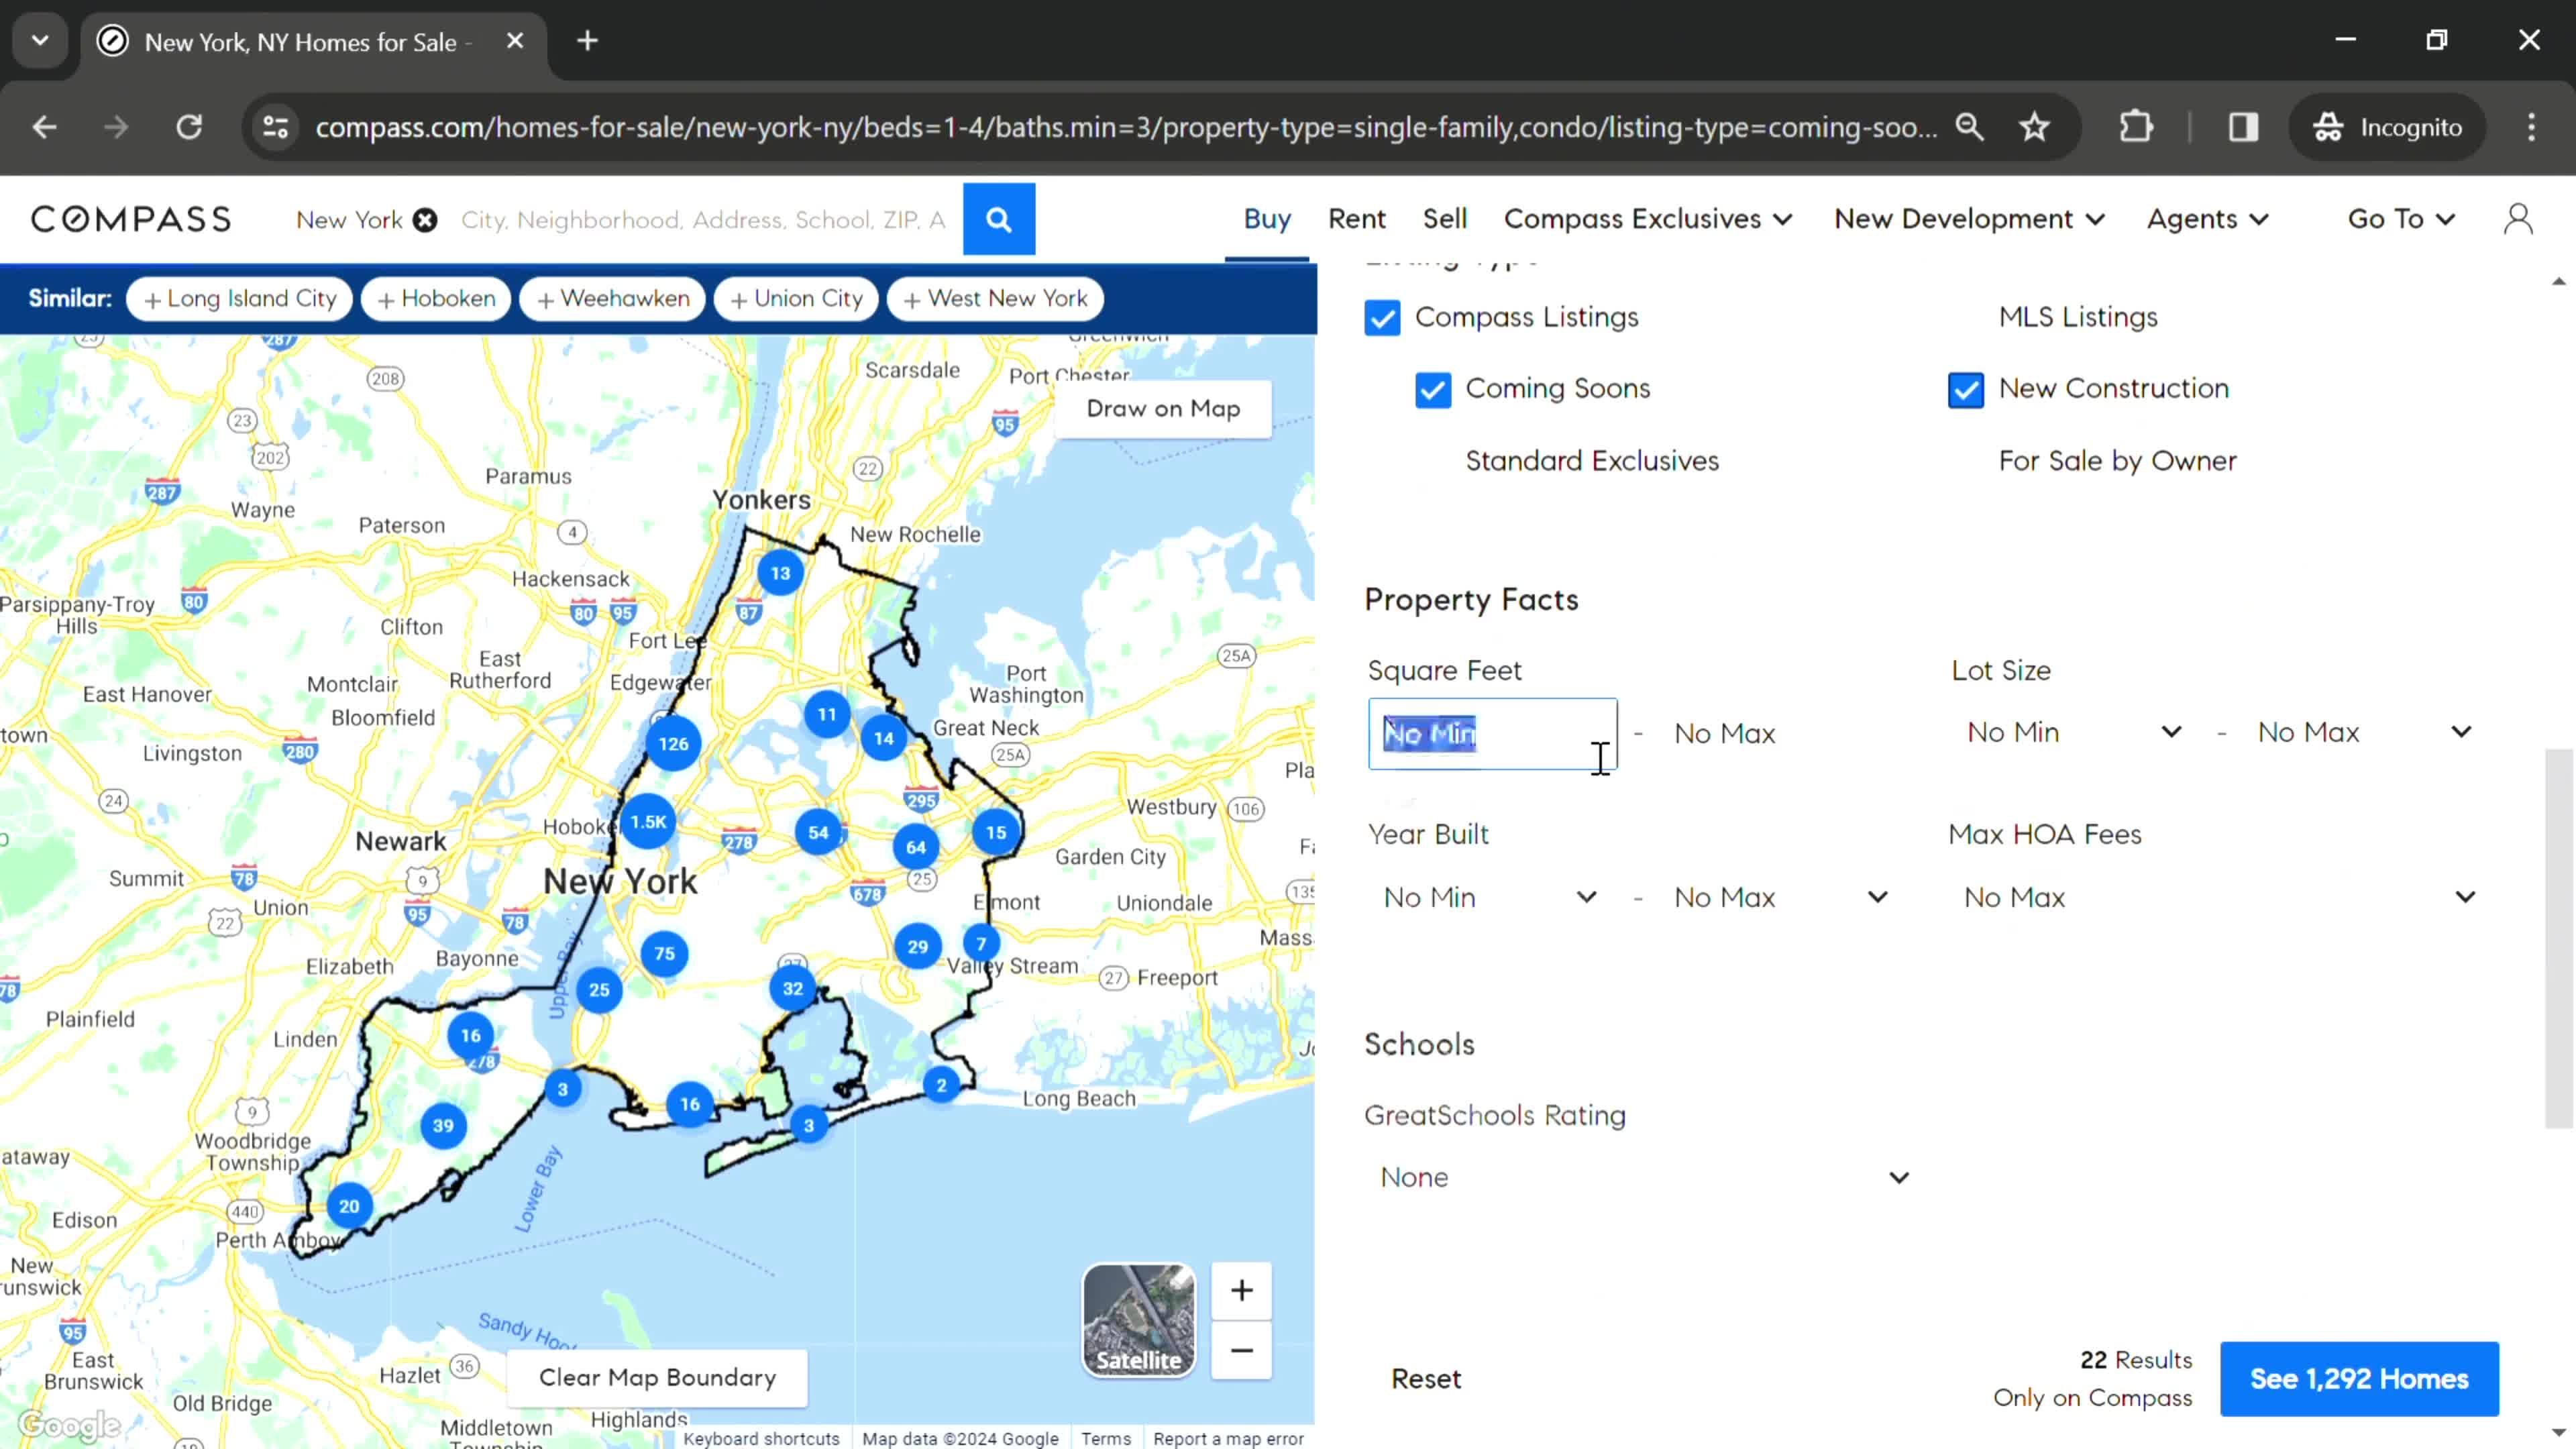Click Draw on Map button
Image resolution: width=2576 pixels, height=1449 pixels.
(x=1163, y=409)
